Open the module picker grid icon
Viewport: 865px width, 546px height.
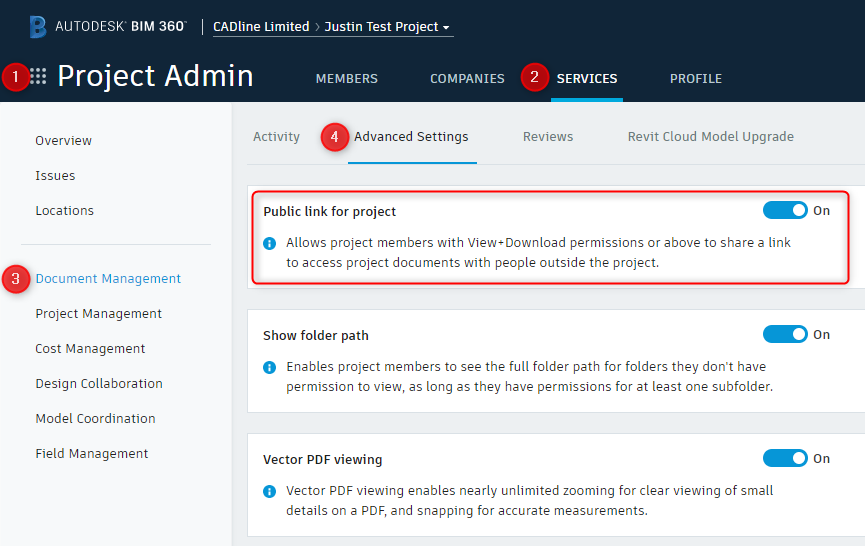tap(38, 76)
